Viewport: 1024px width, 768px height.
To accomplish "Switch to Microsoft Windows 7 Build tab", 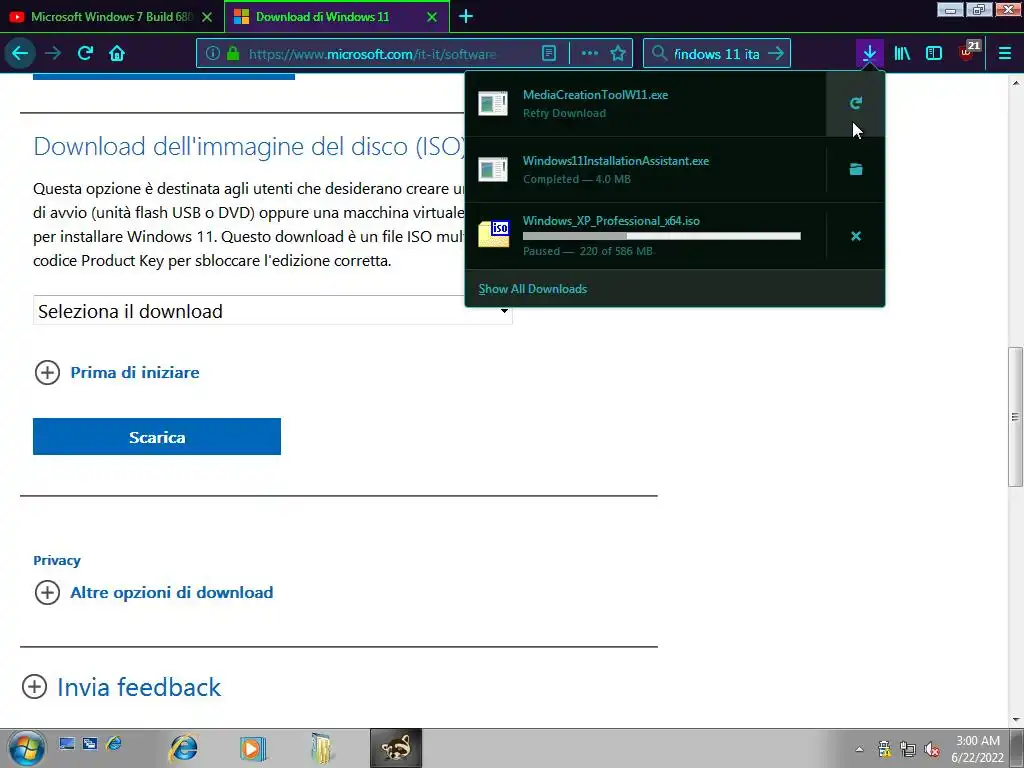I will (x=111, y=17).
